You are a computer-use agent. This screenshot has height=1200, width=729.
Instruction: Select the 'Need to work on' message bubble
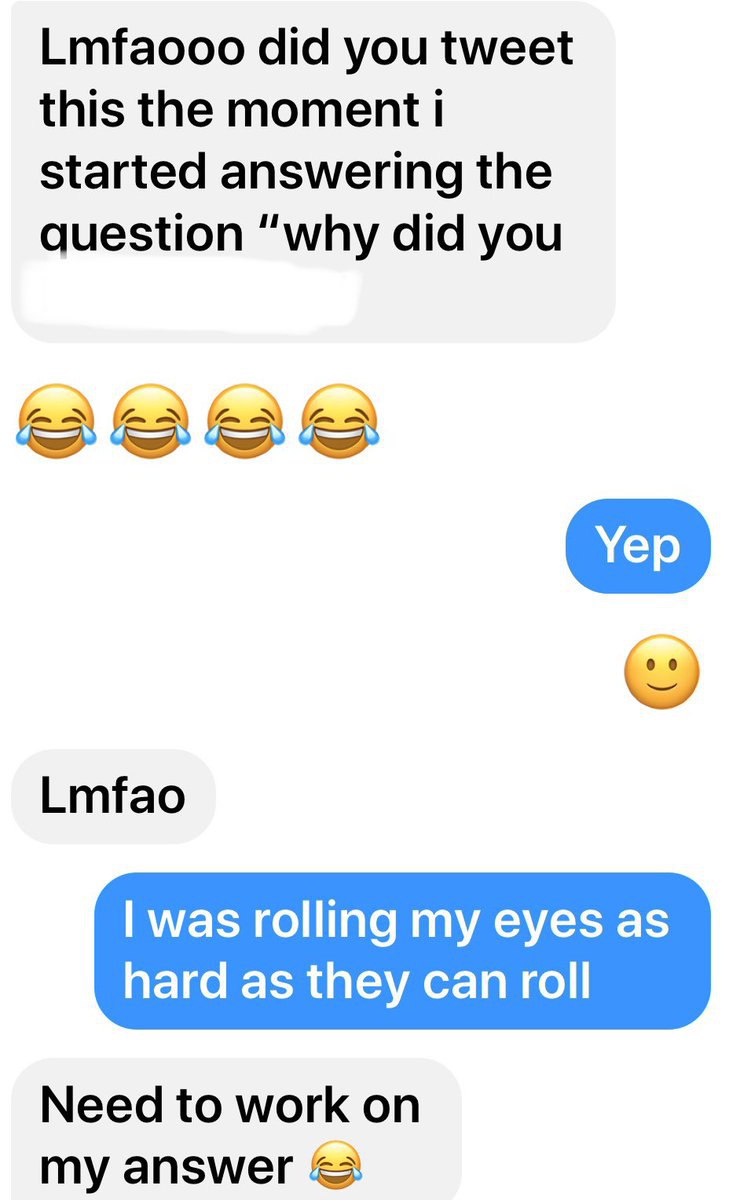coord(236,1129)
